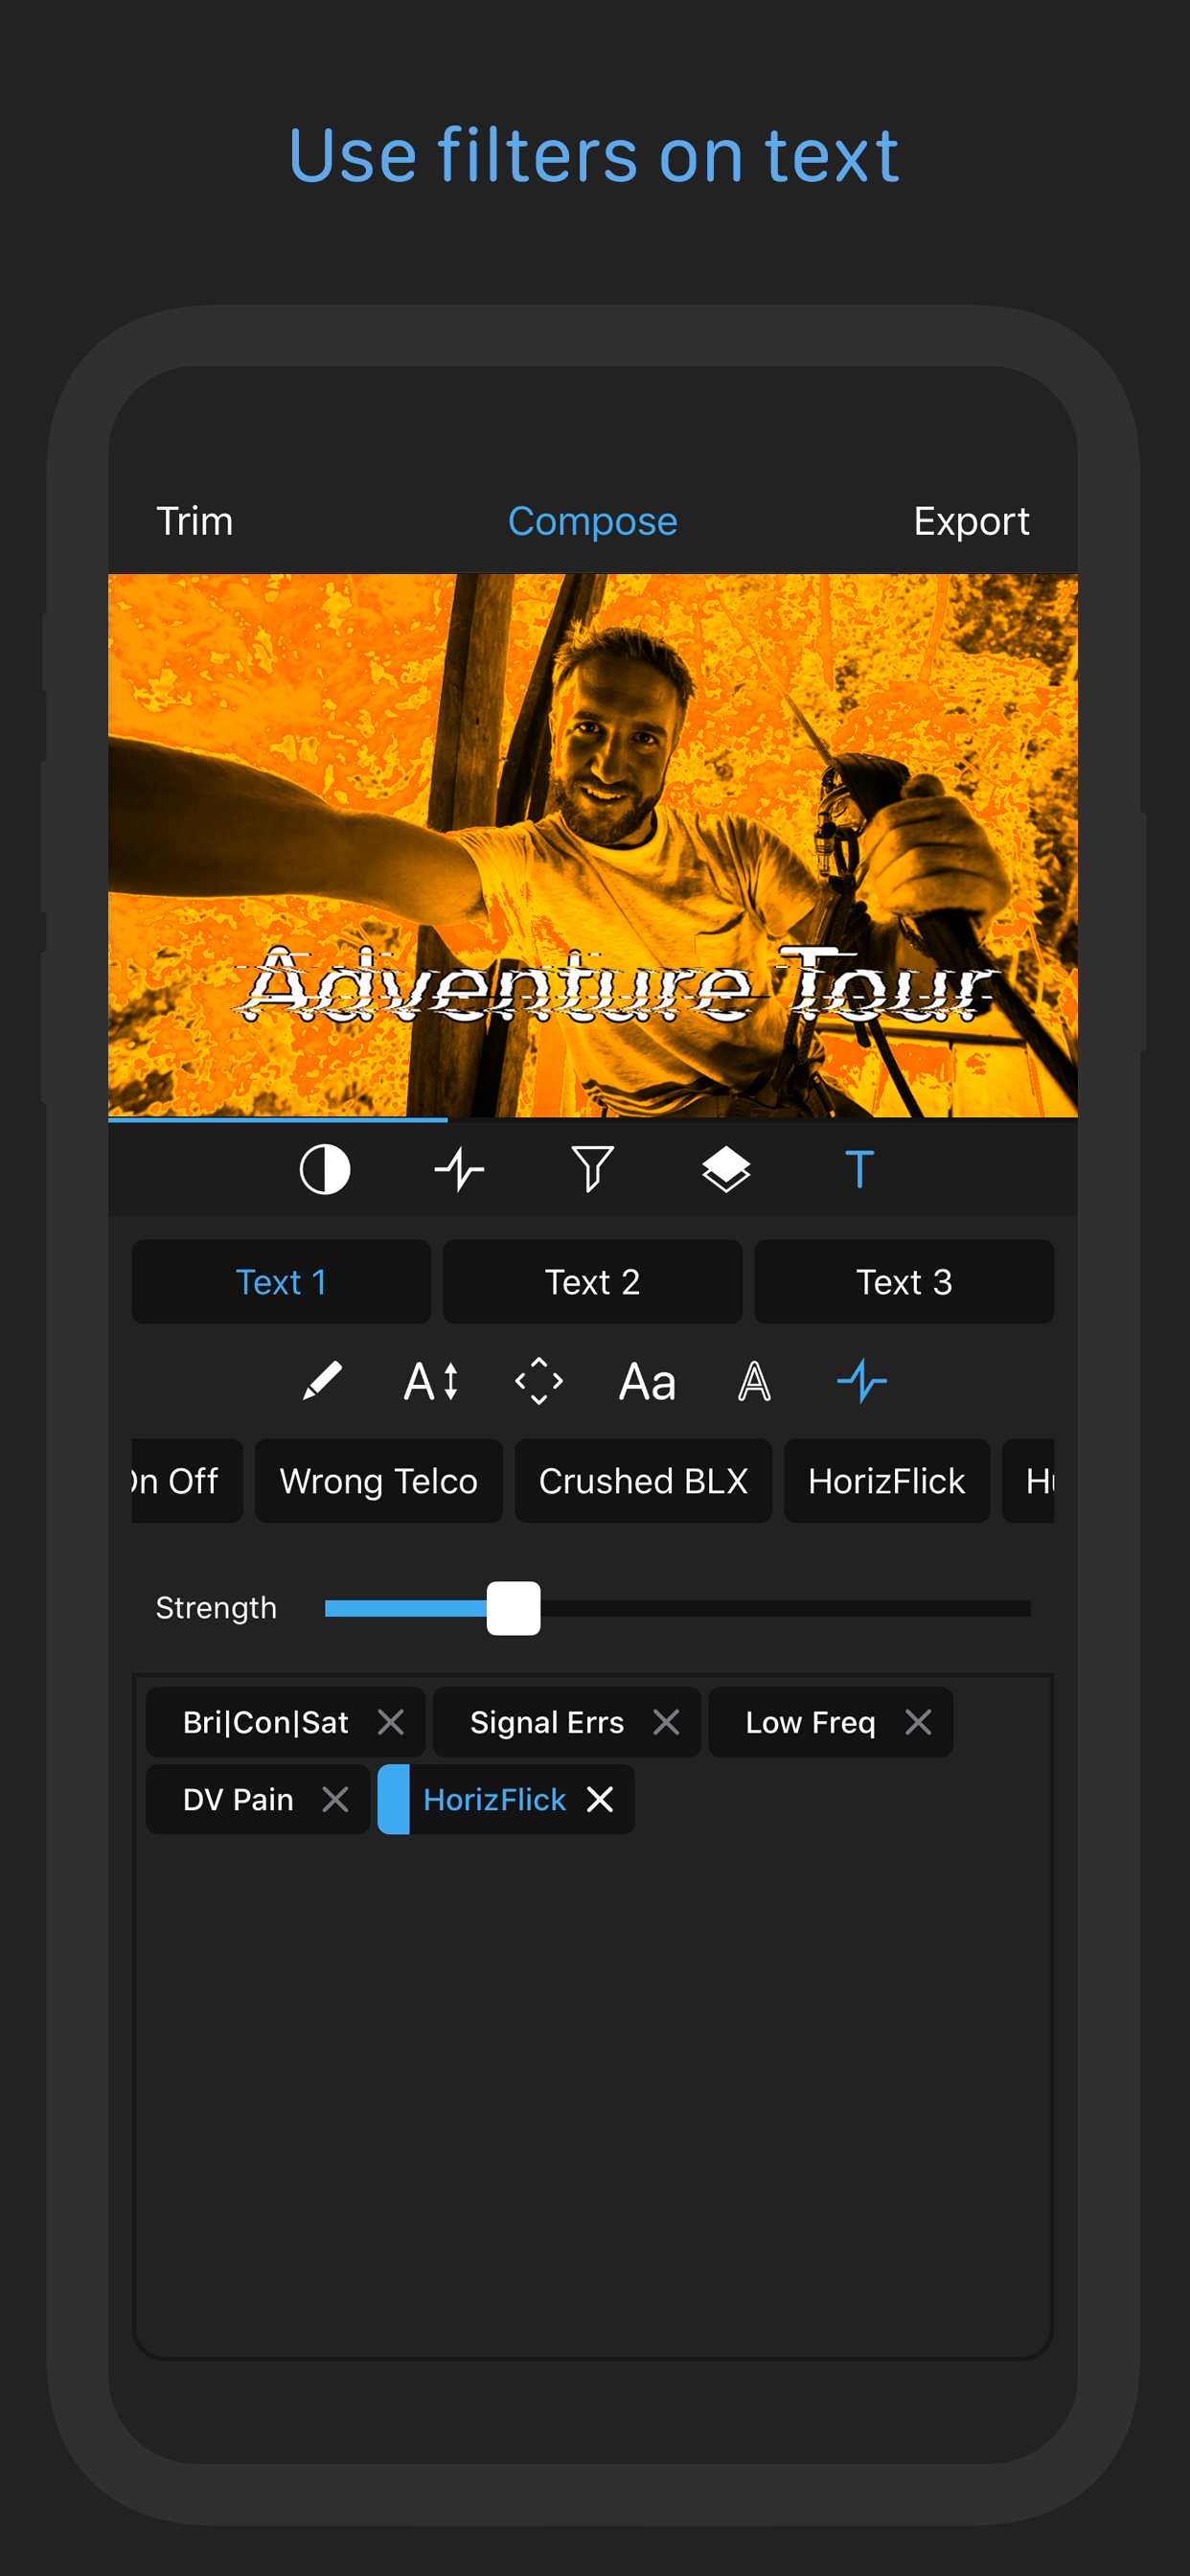Open the funnel filter icon
The width and height of the screenshot is (1190, 2576).
point(592,1169)
